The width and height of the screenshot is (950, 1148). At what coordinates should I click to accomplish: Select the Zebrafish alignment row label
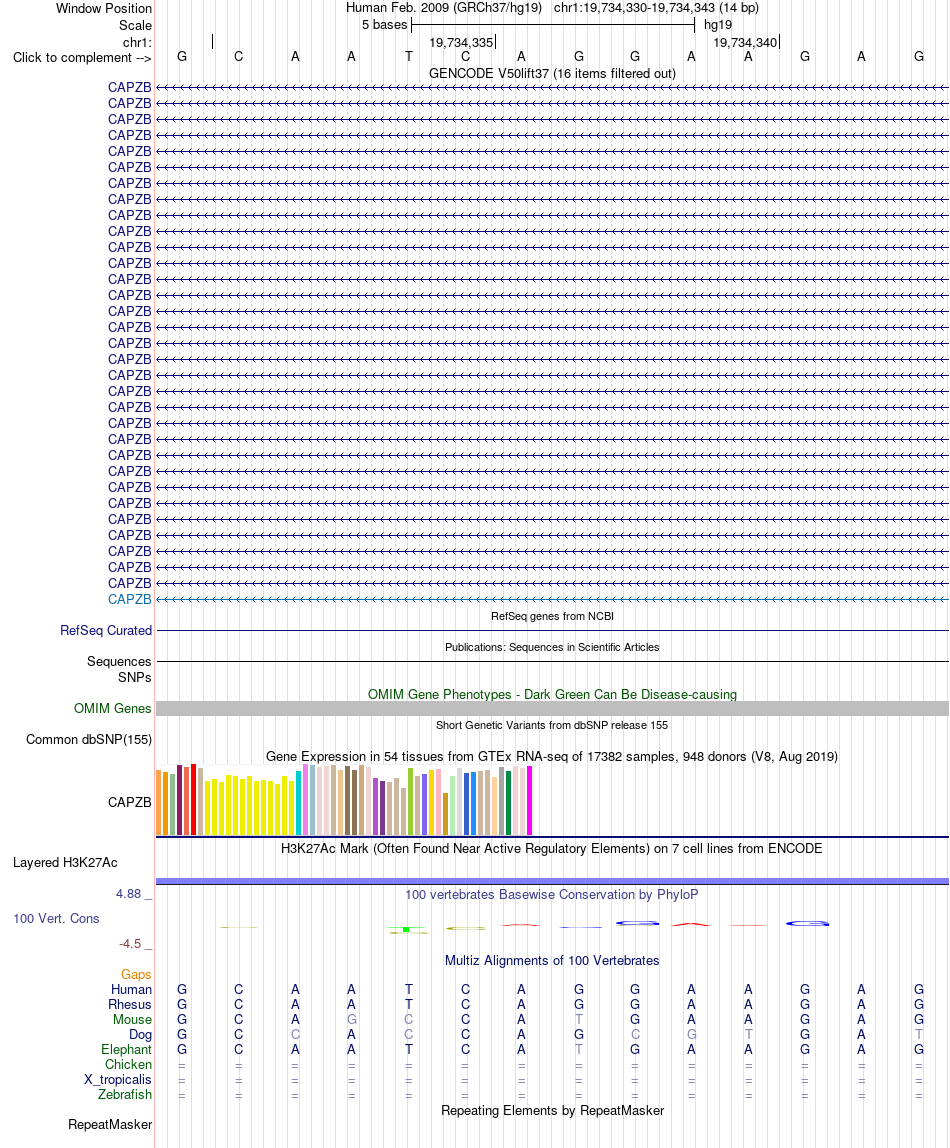coord(125,1095)
